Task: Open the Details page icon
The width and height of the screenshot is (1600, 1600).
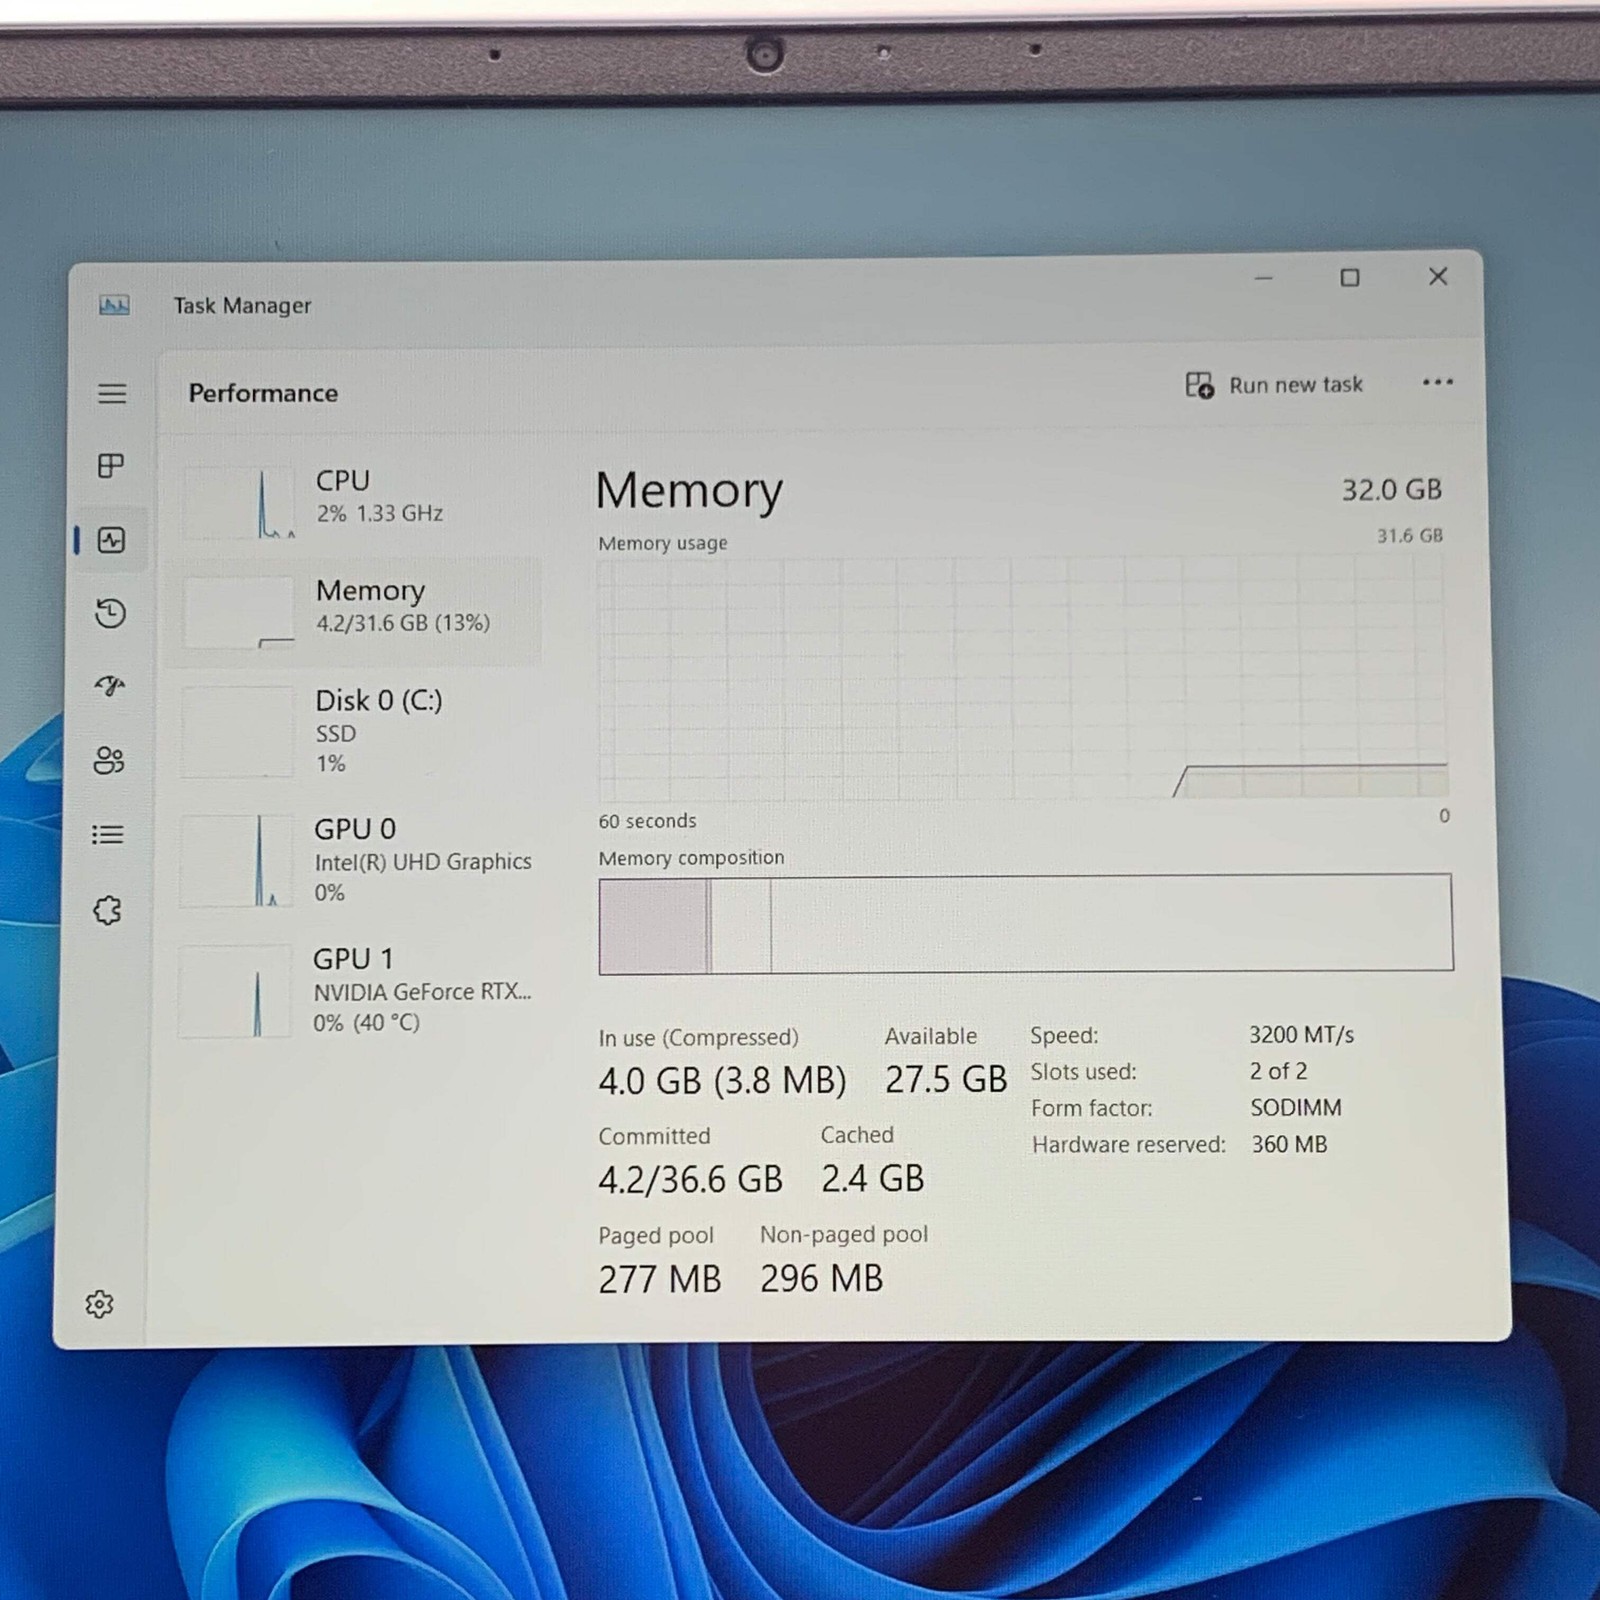Action: tap(108, 834)
